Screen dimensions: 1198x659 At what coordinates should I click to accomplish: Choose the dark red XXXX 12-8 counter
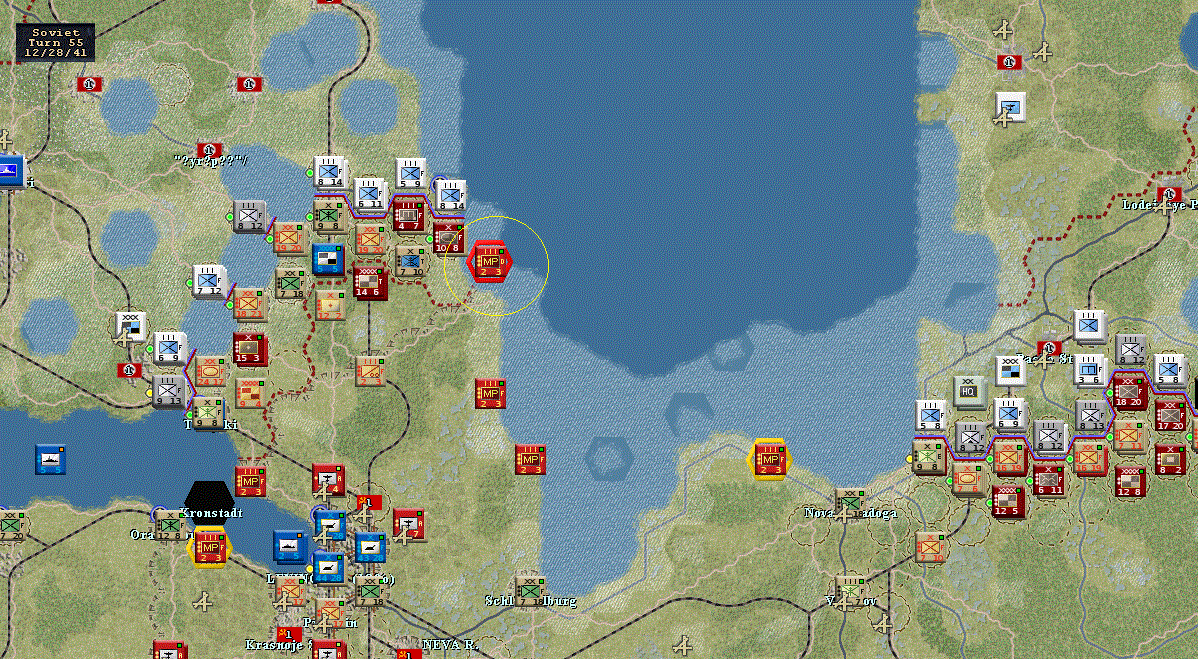pyautogui.click(x=1128, y=480)
